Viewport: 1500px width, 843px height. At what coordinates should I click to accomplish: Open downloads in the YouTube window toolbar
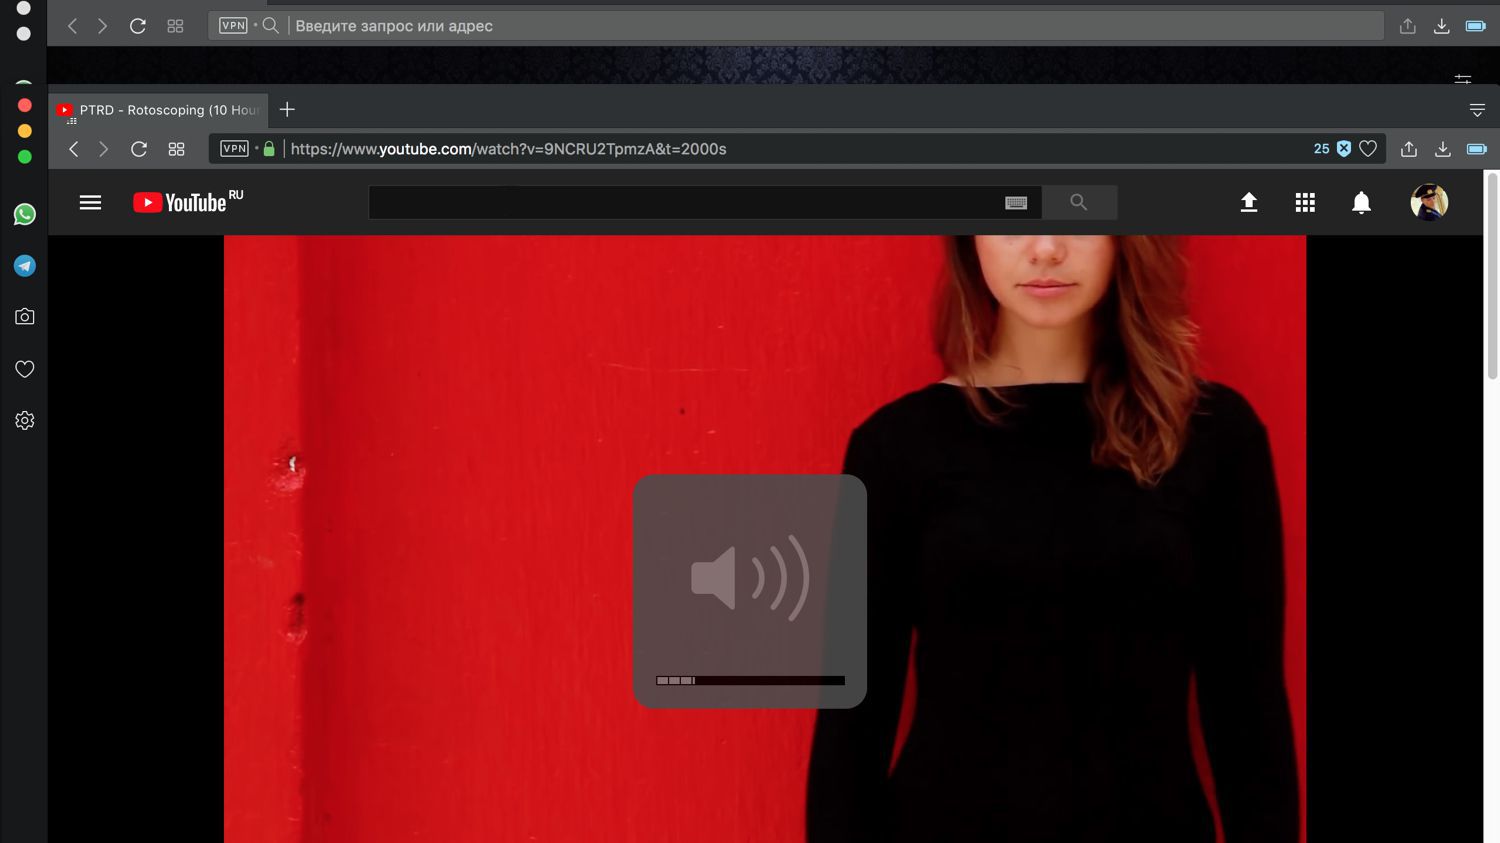click(1443, 149)
